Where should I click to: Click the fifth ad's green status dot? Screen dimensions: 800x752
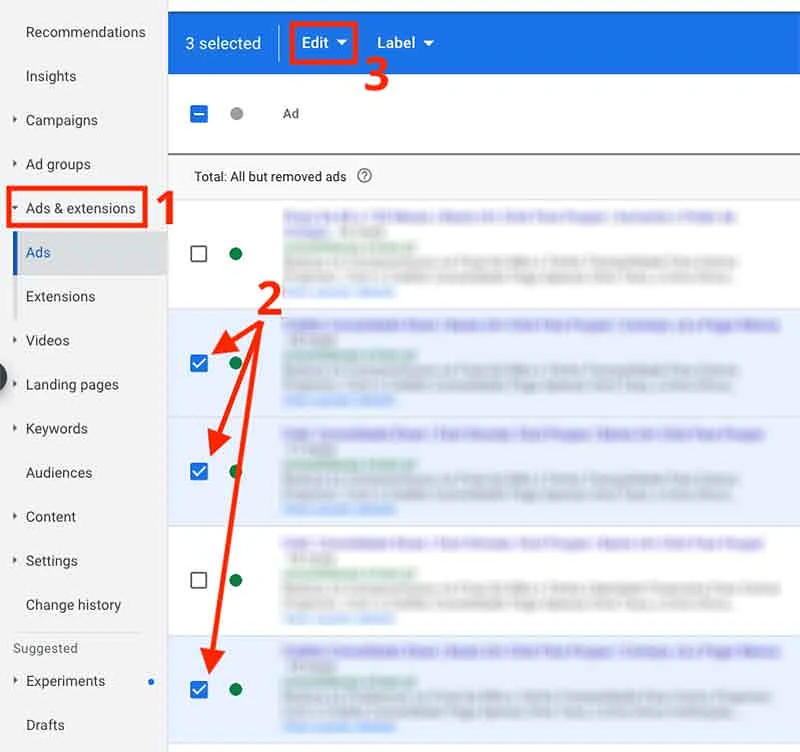(236, 690)
